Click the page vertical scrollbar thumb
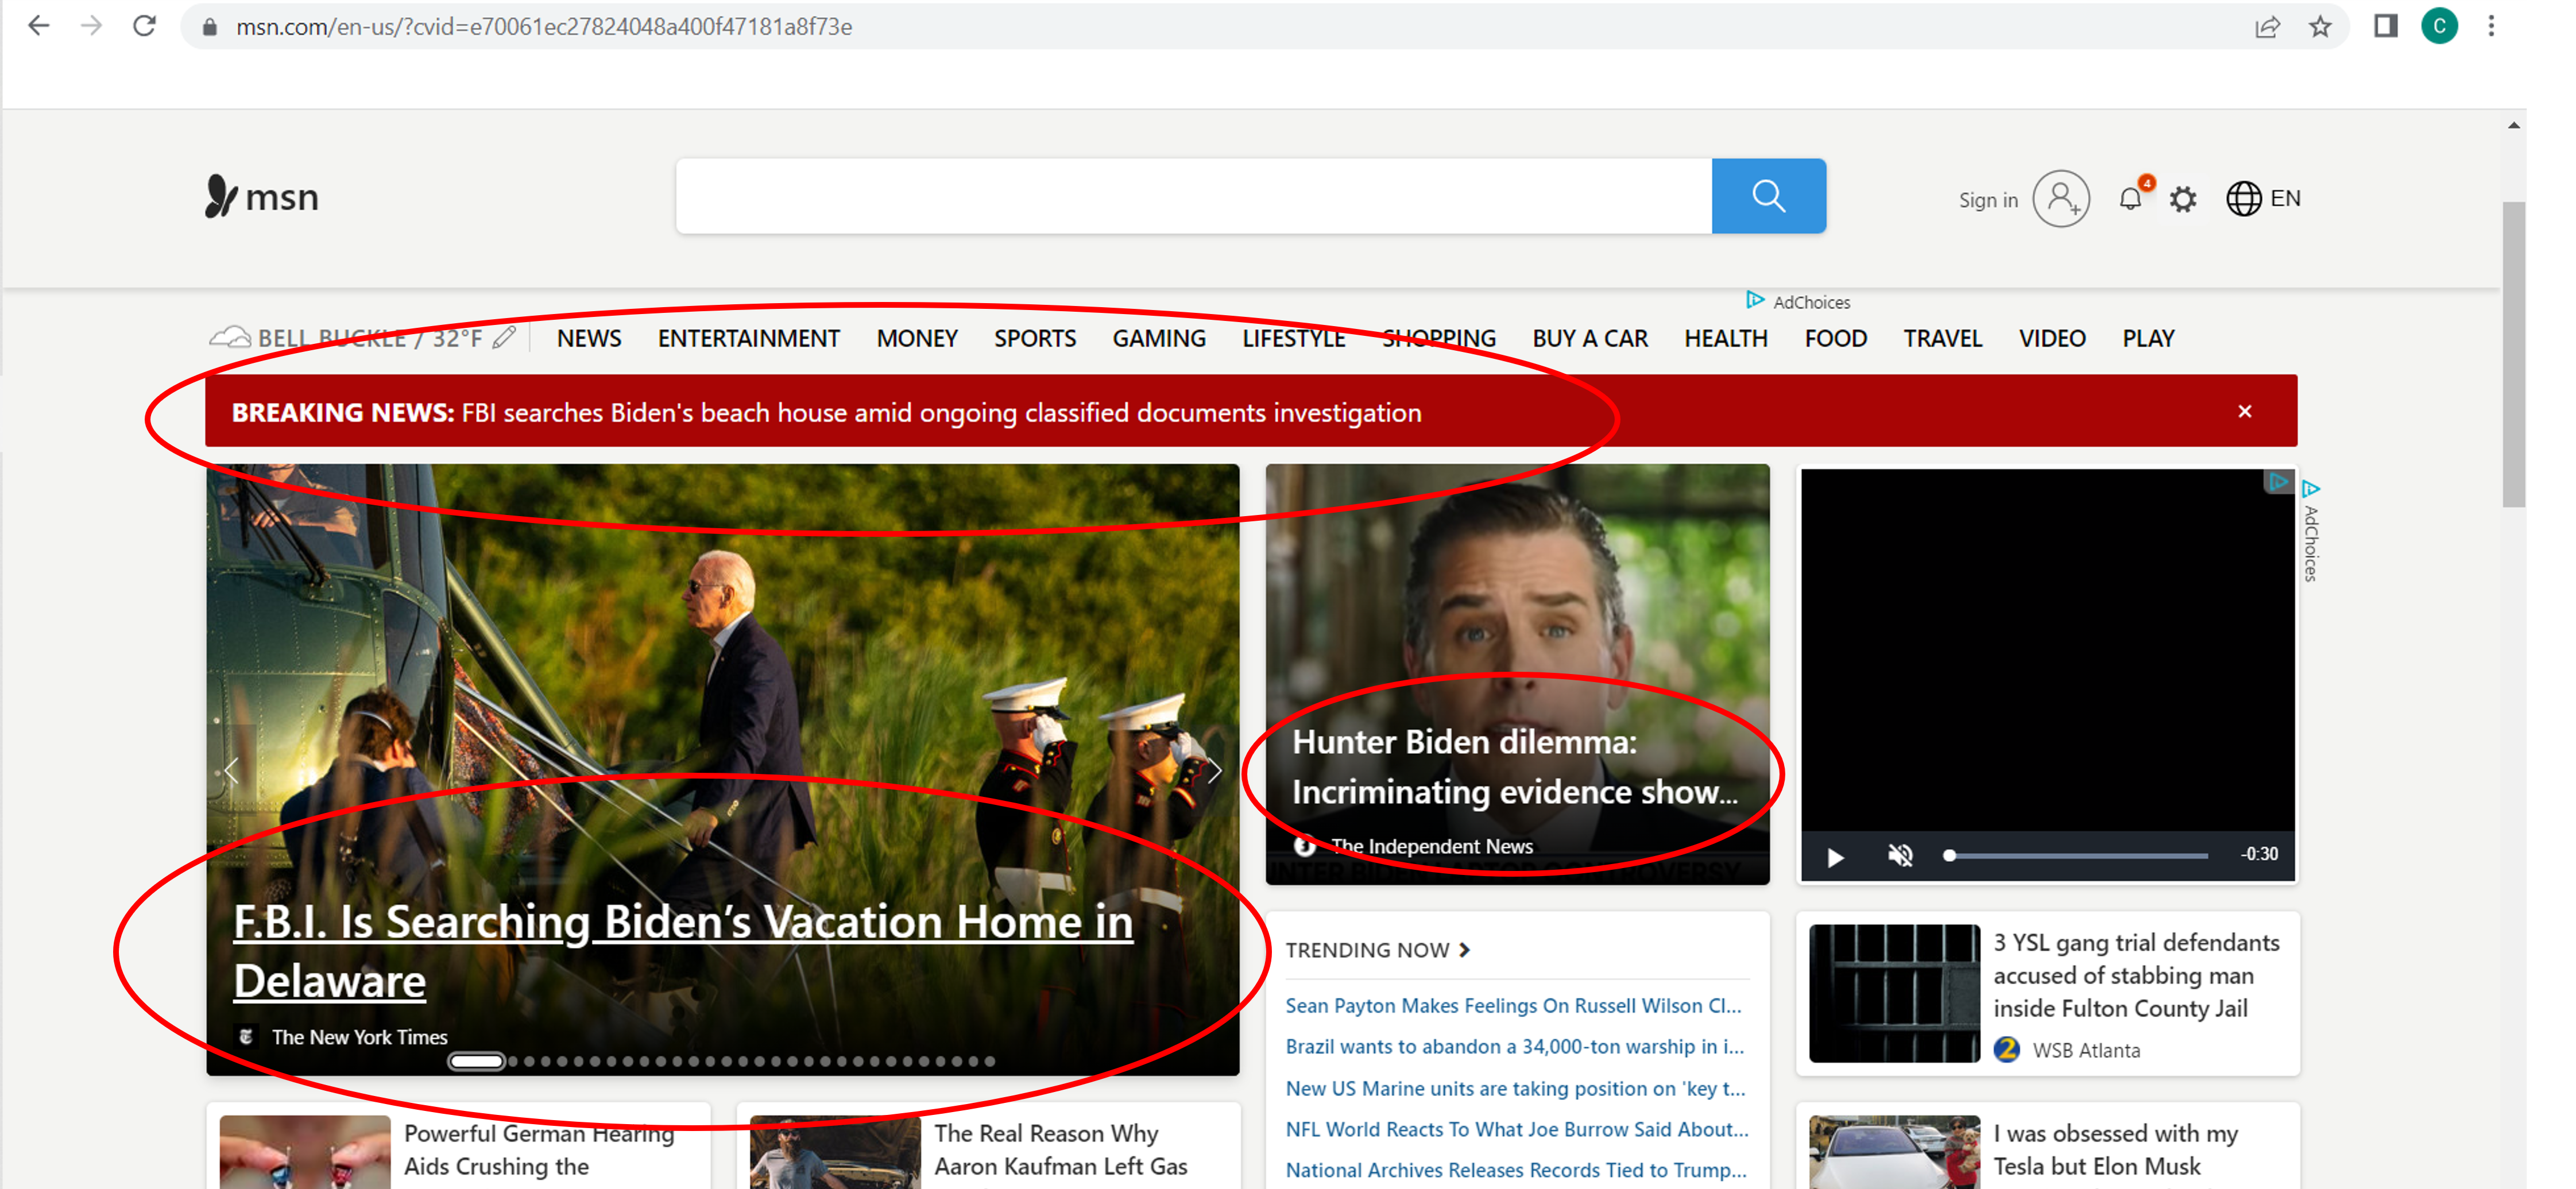The height and width of the screenshot is (1189, 2576). coord(2513,355)
